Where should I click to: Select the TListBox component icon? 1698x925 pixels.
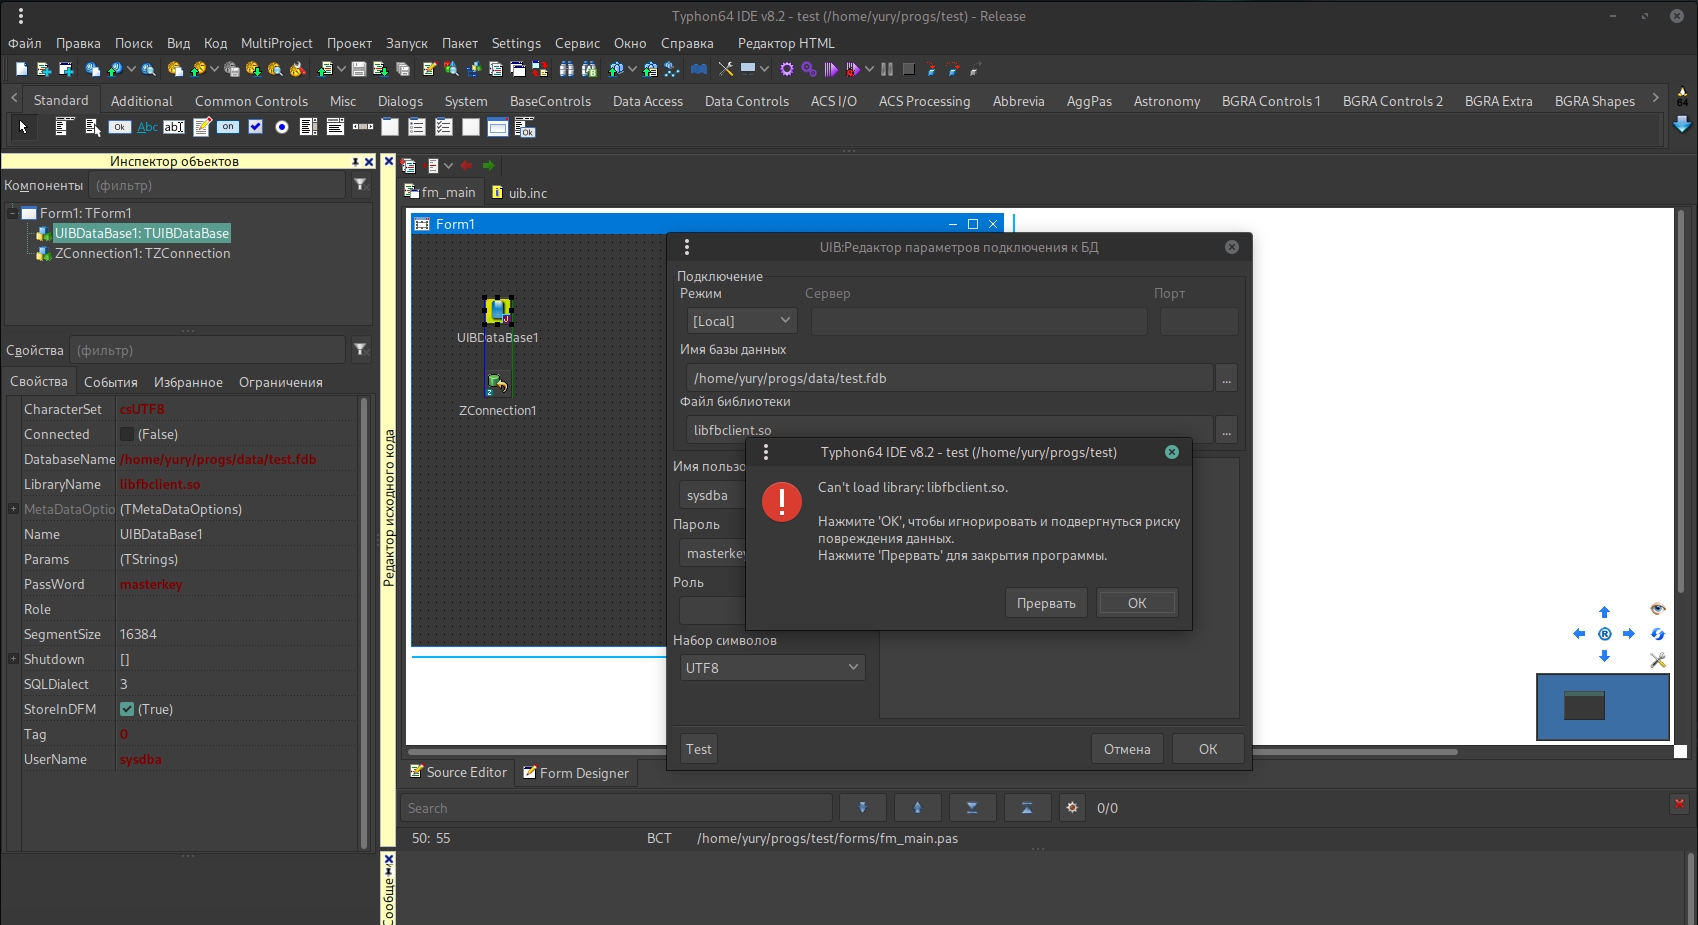[308, 127]
